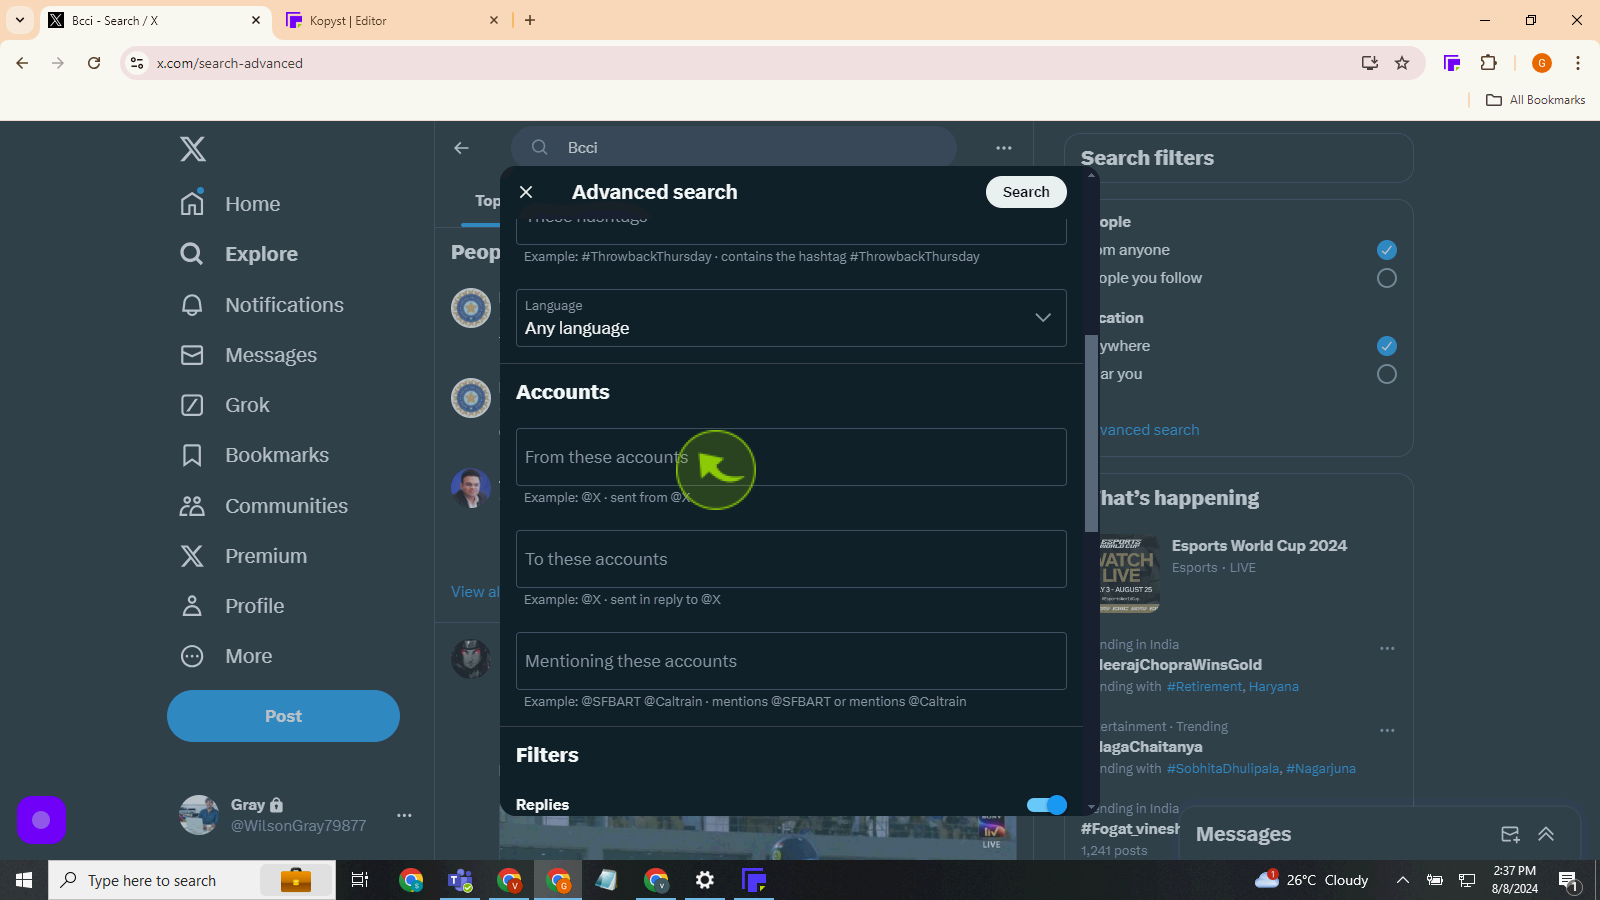Focus the To these accounts field
The height and width of the screenshot is (900, 1600).
[791, 559]
